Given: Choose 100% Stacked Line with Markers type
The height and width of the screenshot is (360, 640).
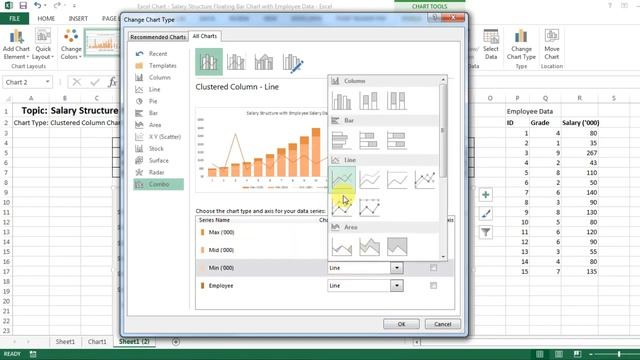Looking at the screenshot, I should [369, 207].
